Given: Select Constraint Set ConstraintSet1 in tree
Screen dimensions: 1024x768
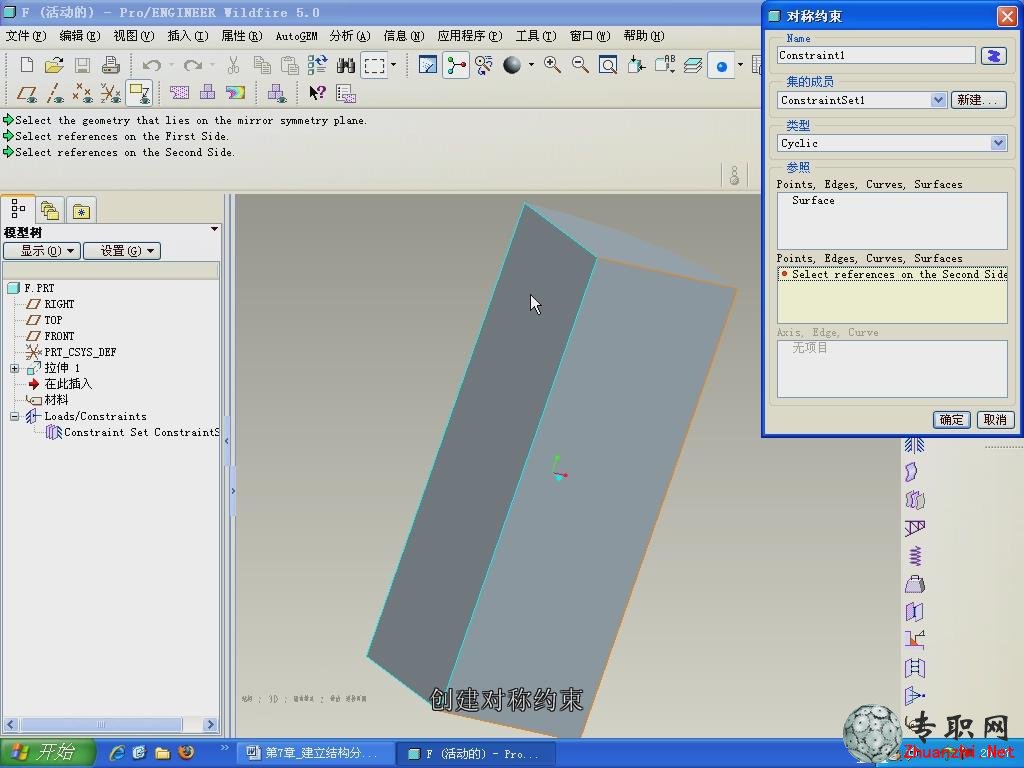Looking at the screenshot, I should (133, 432).
